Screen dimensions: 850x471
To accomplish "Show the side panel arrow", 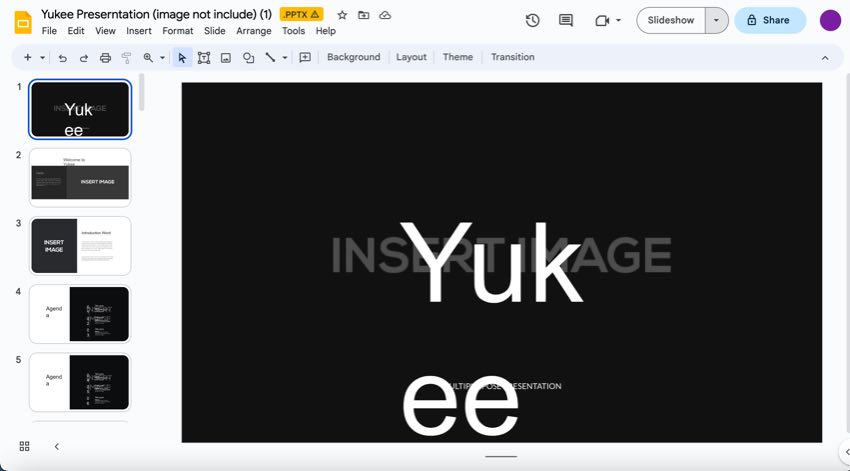I will click(x=846, y=451).
